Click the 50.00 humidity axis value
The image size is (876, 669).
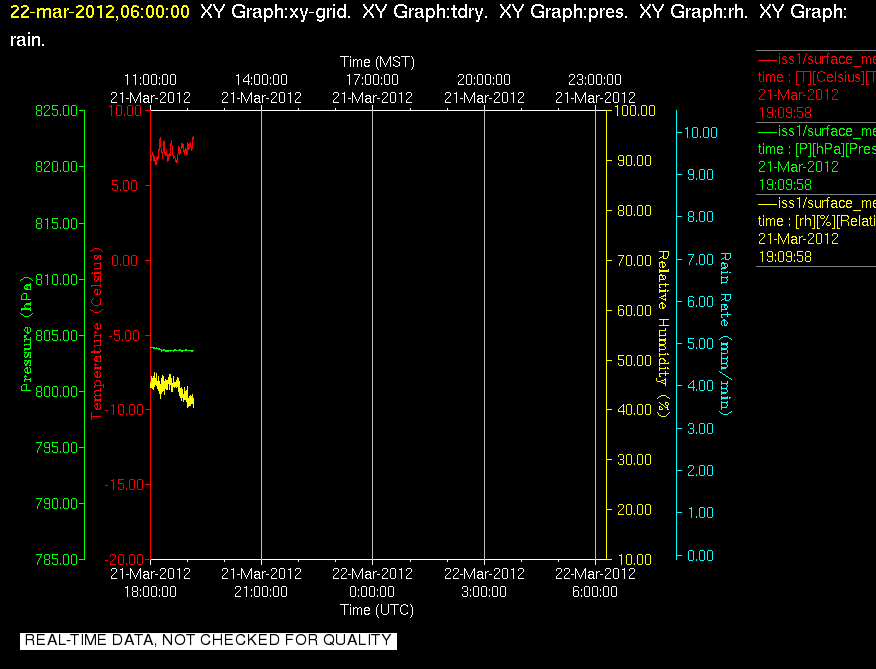click(x=635, y=360)
